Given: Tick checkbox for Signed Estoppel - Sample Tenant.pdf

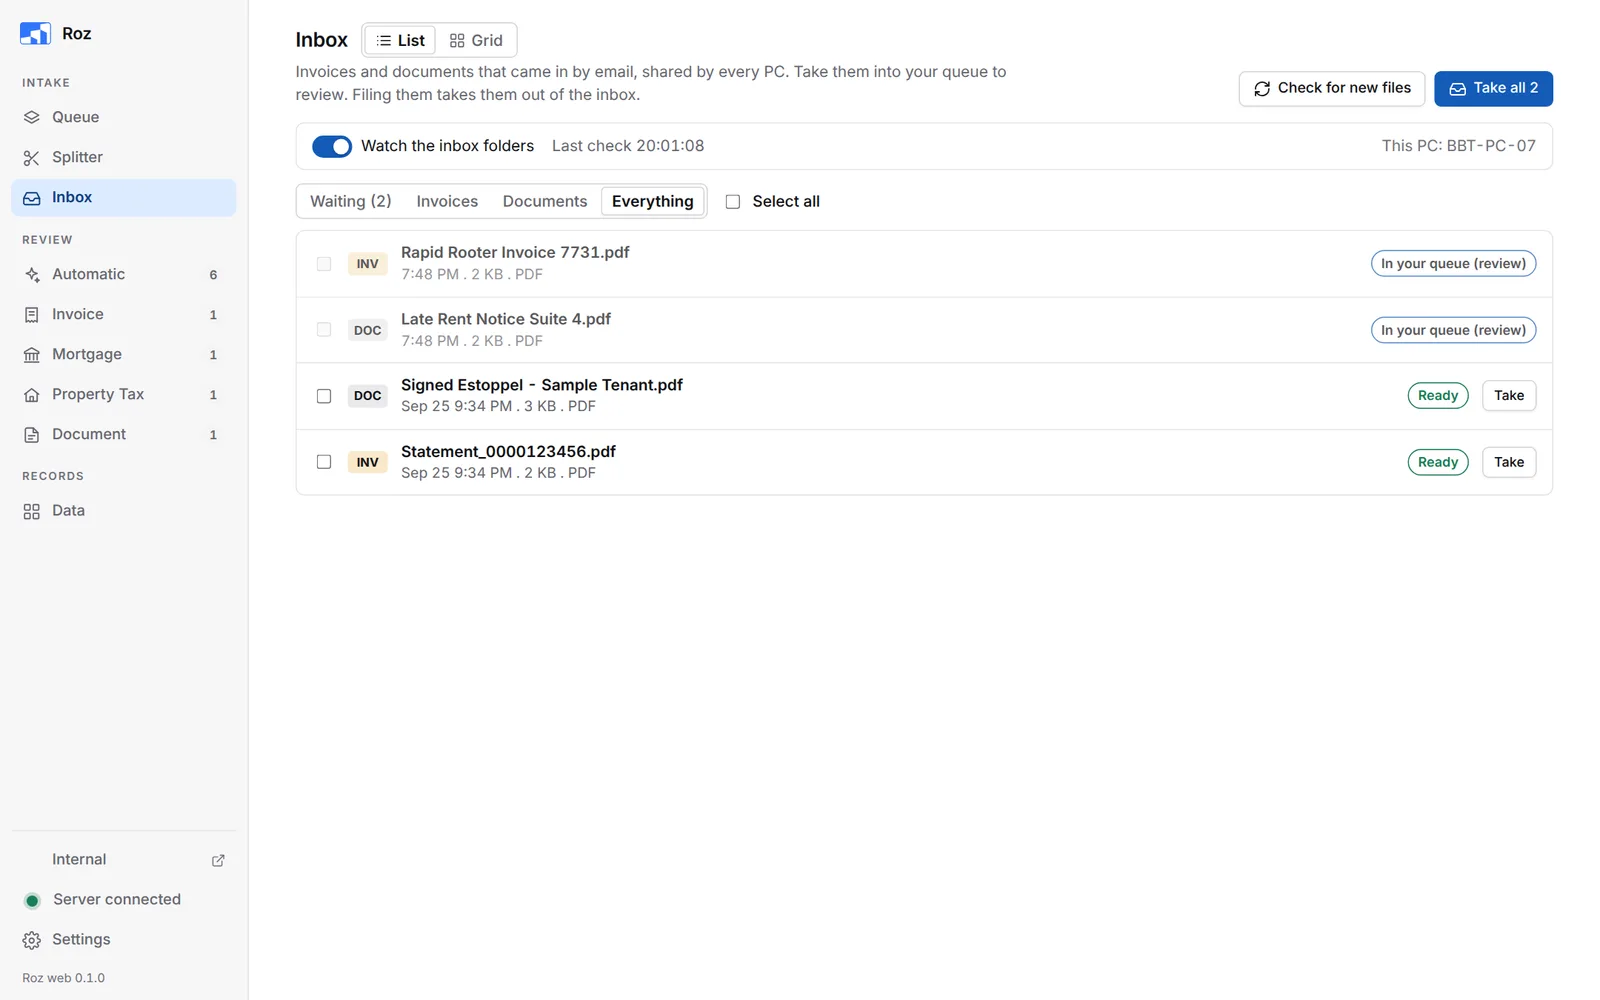Looking at the screenshot, I should pyautogui.click(x=324, y=396).
